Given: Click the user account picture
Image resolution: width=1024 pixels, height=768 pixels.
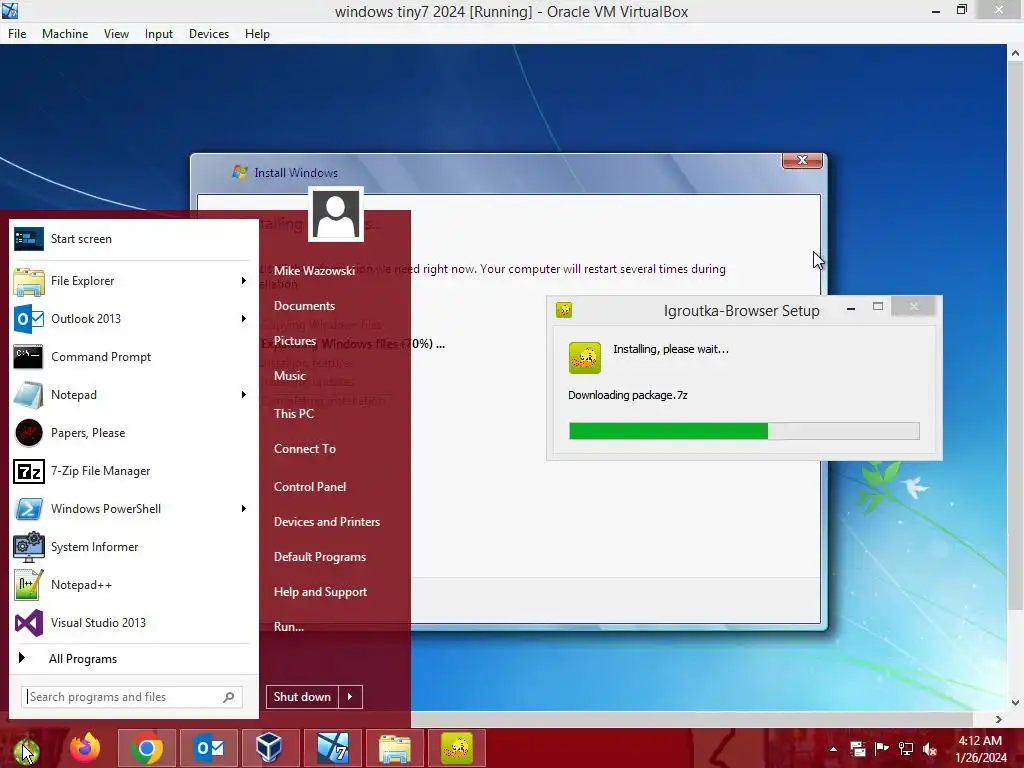Looking at the screenshot, I should coord(336,214).
